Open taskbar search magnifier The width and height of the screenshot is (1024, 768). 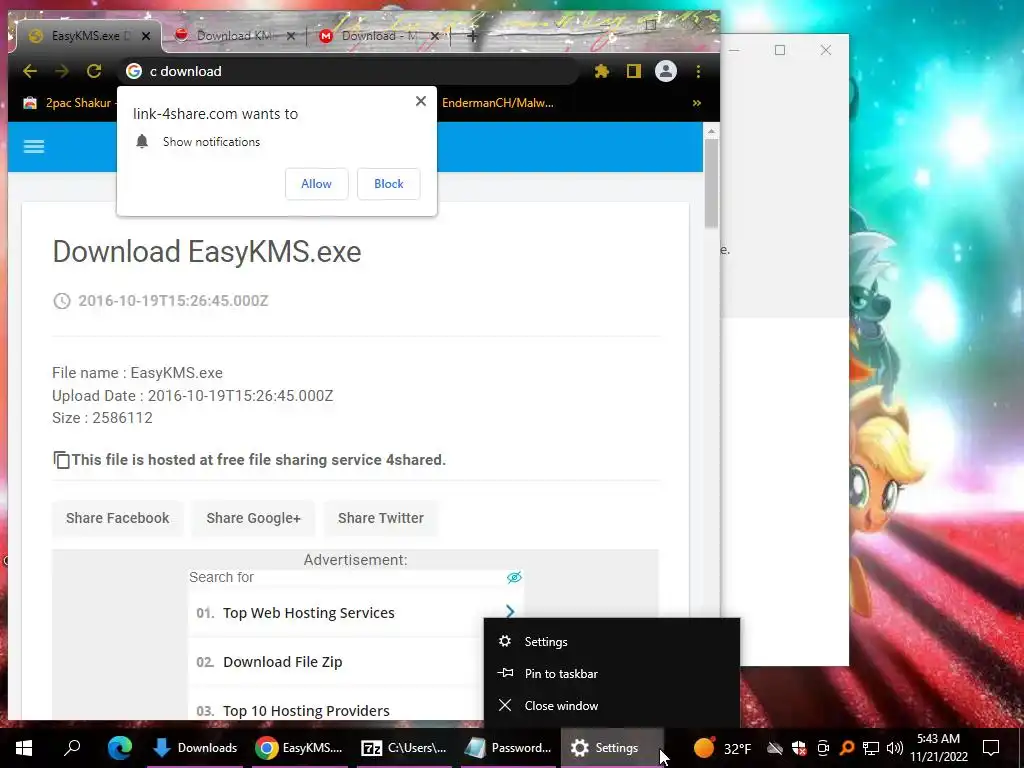click(72, 748)
